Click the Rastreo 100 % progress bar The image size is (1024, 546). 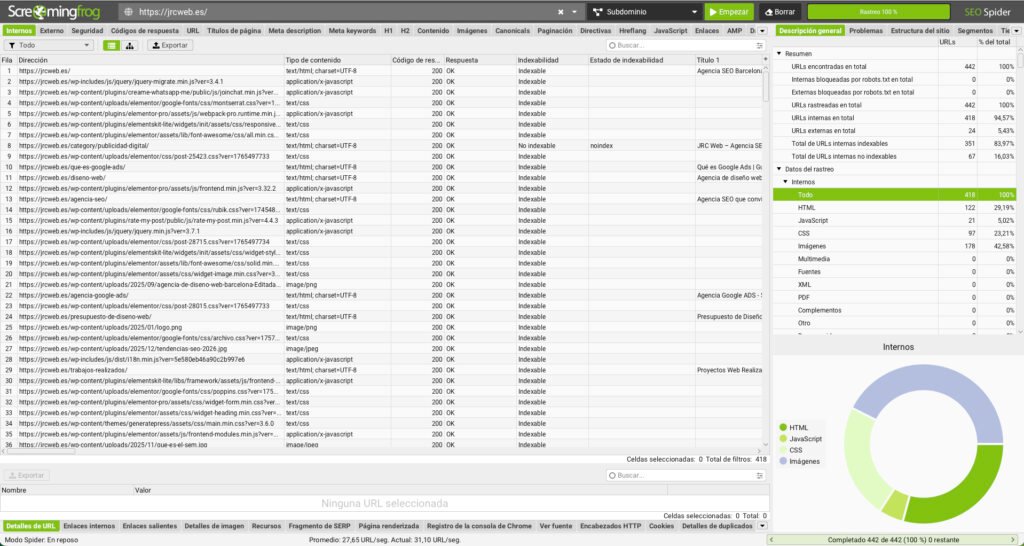point(878,12)
